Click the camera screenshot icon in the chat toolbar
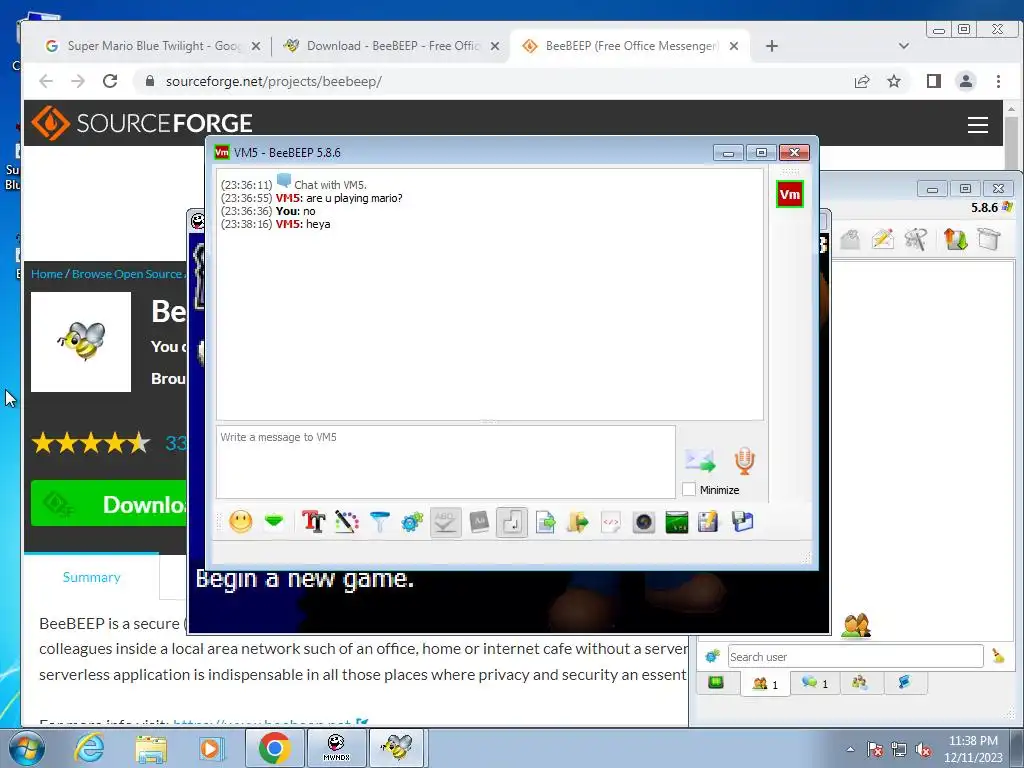Screen dimensions: 1024x768 point(644,522)
